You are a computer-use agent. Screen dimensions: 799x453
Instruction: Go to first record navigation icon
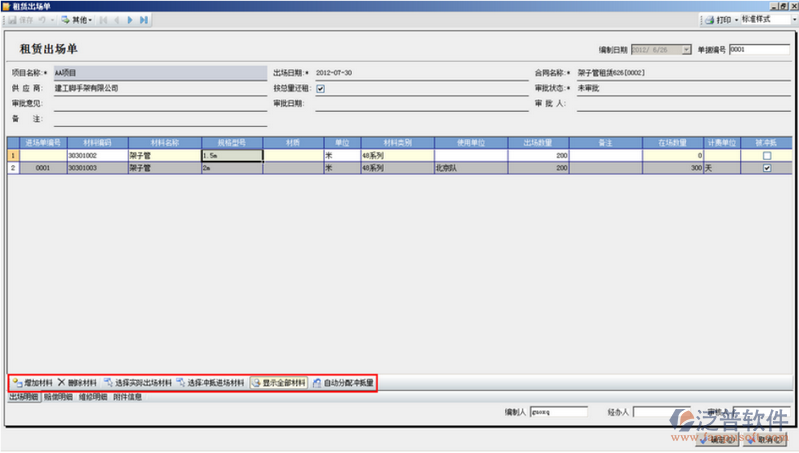point(103,20)
